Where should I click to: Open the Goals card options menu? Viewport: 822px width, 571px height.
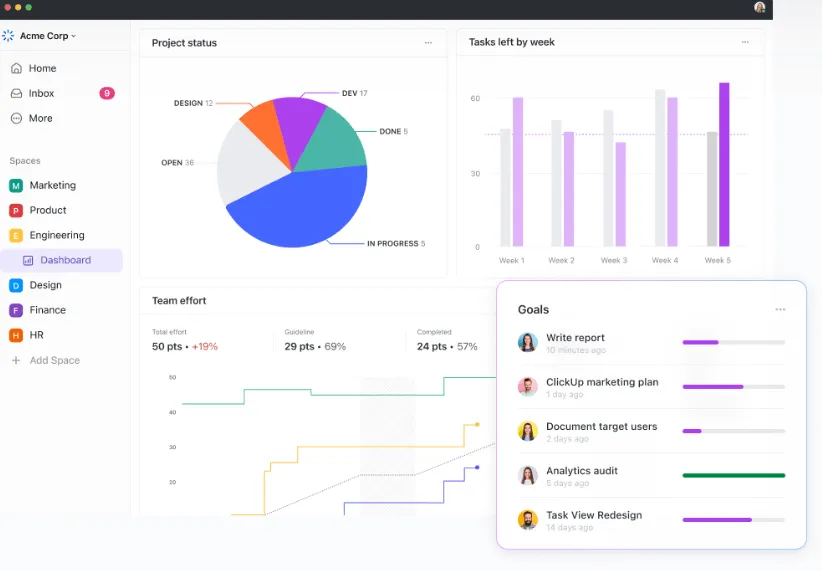(x=780, y=309)
